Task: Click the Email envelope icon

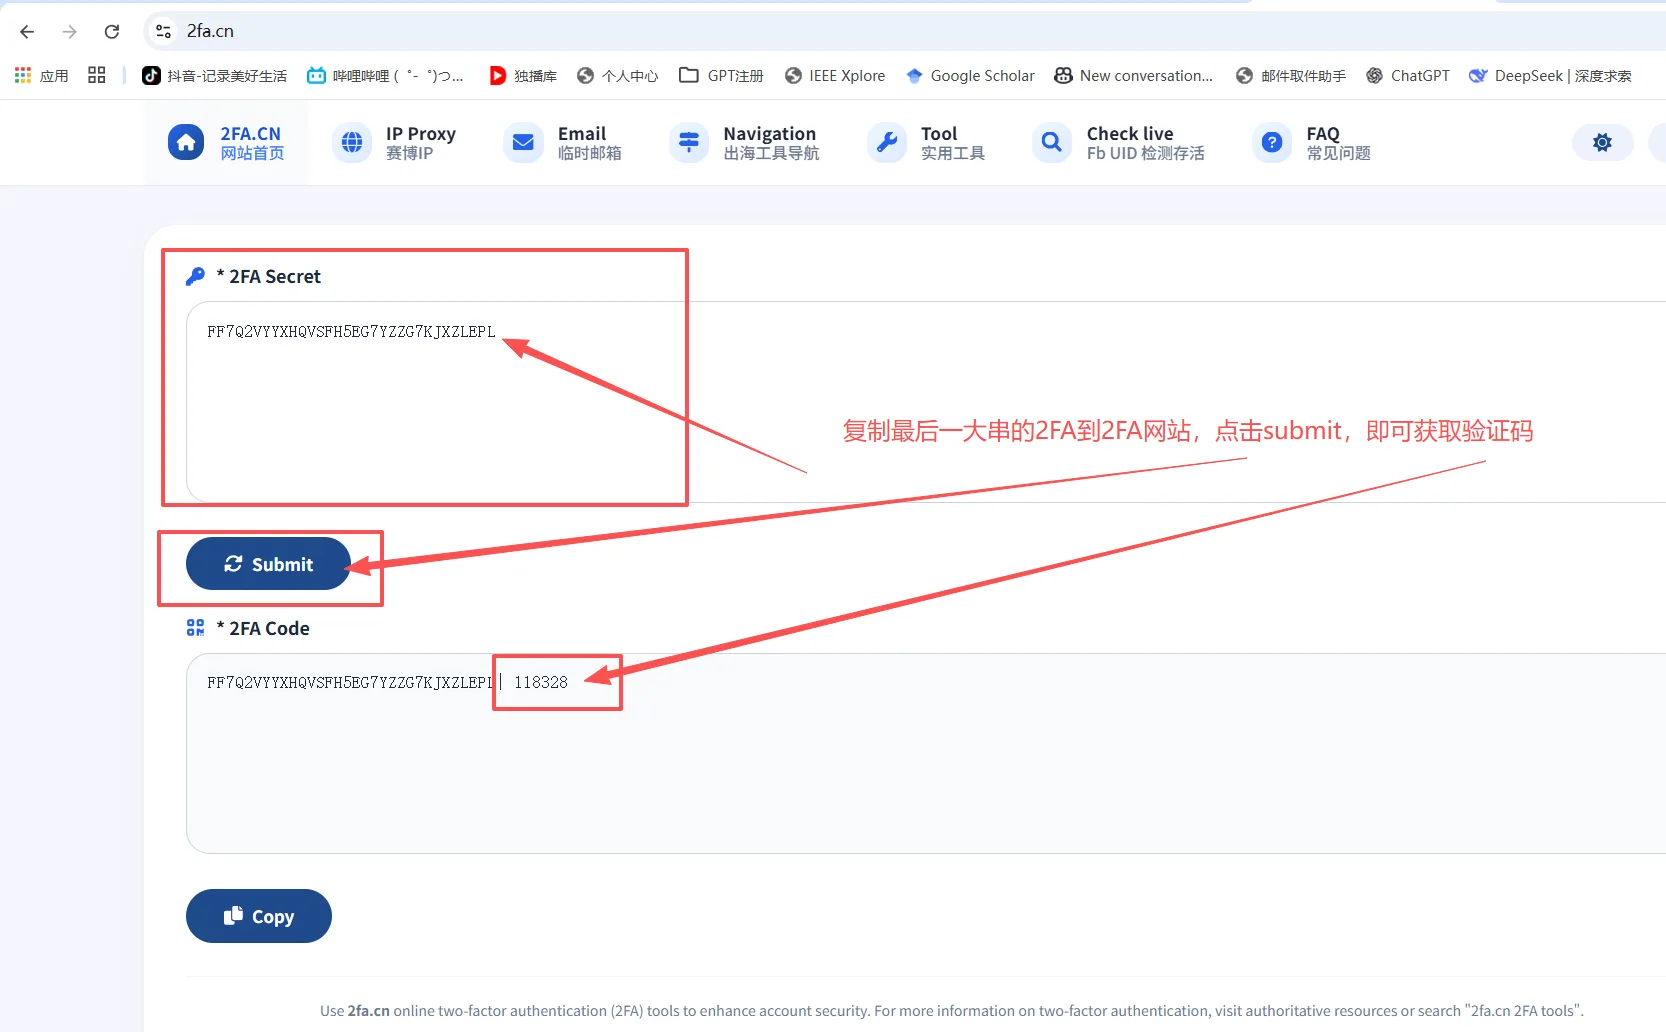Action: 523,142
